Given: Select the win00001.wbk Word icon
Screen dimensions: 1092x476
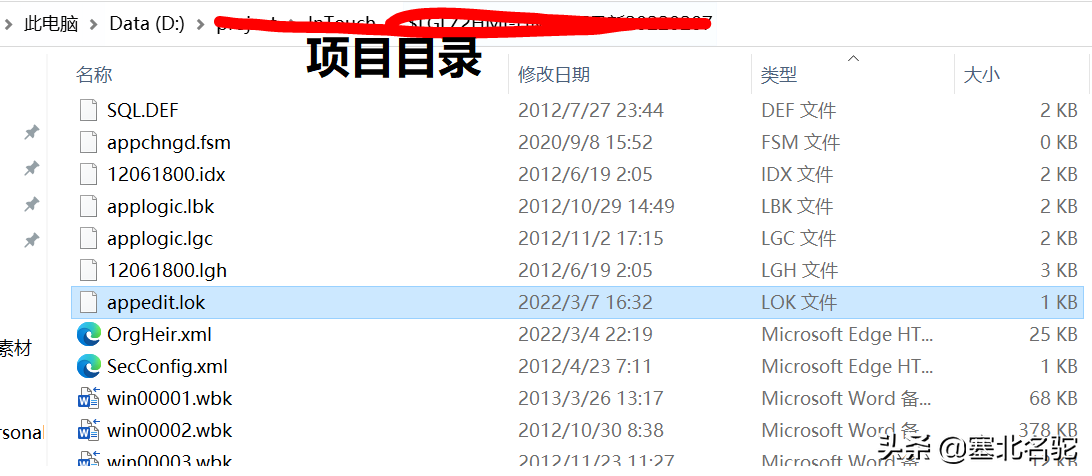Looking at the screenshot, I should point(88,399).
